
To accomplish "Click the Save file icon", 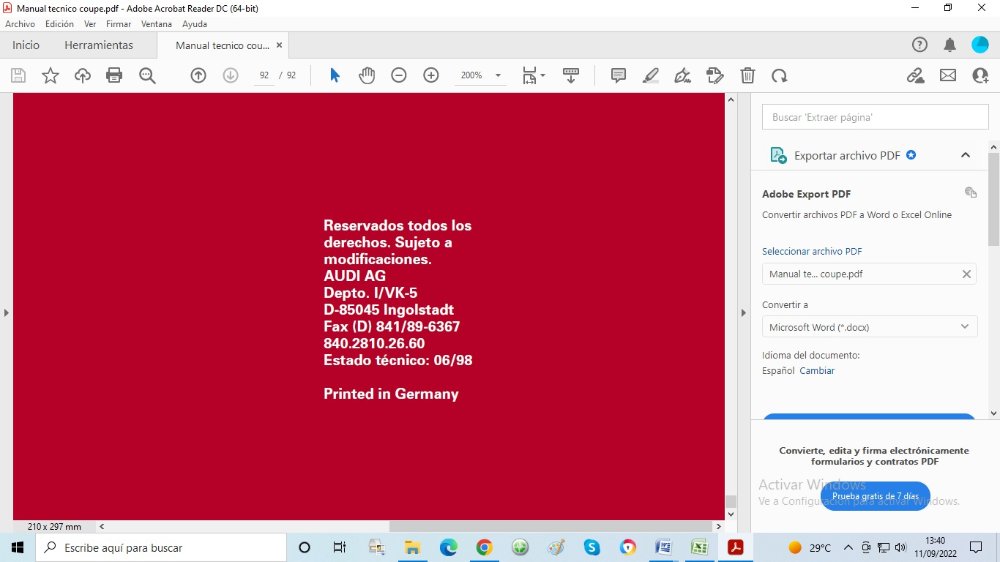I will tap(18, 75).
